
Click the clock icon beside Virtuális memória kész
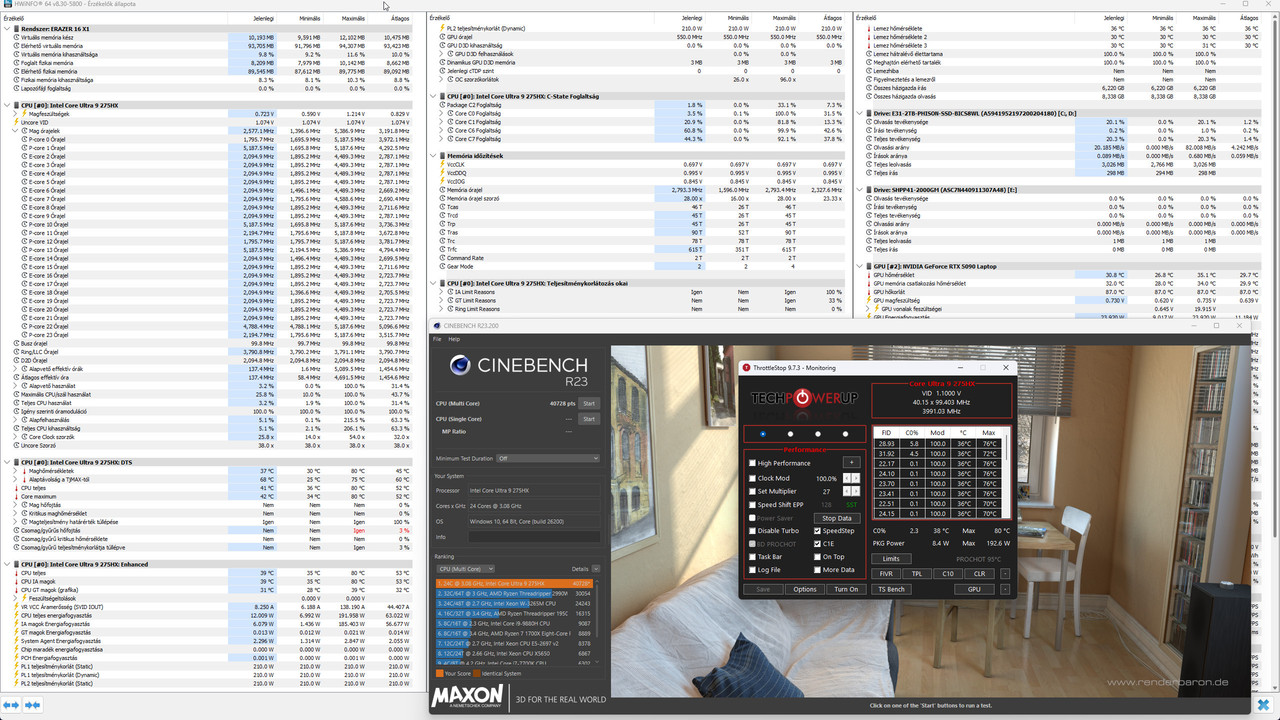pos(17,37)
